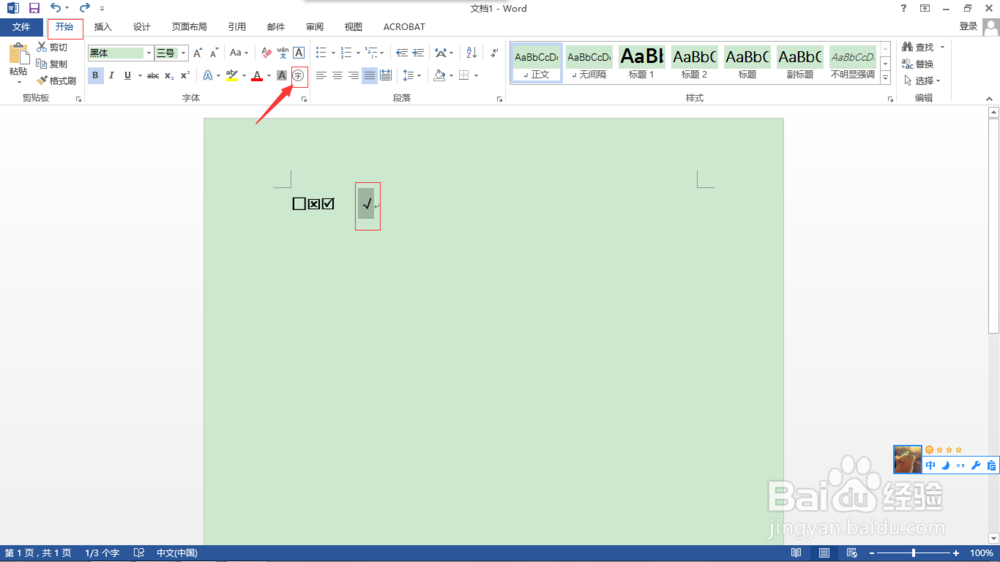The height and width of the screenshot is (562, 1000).
Task: Click 选择 (Select) button
Action: [x=922, y=80]
